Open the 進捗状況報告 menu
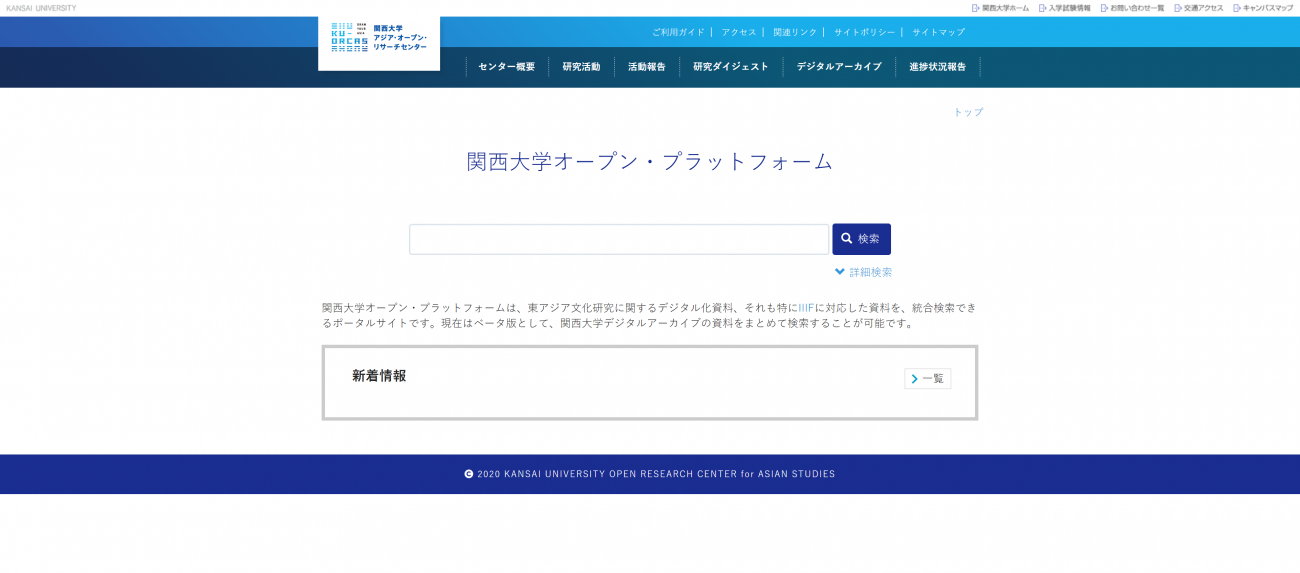 pos(938,67)
